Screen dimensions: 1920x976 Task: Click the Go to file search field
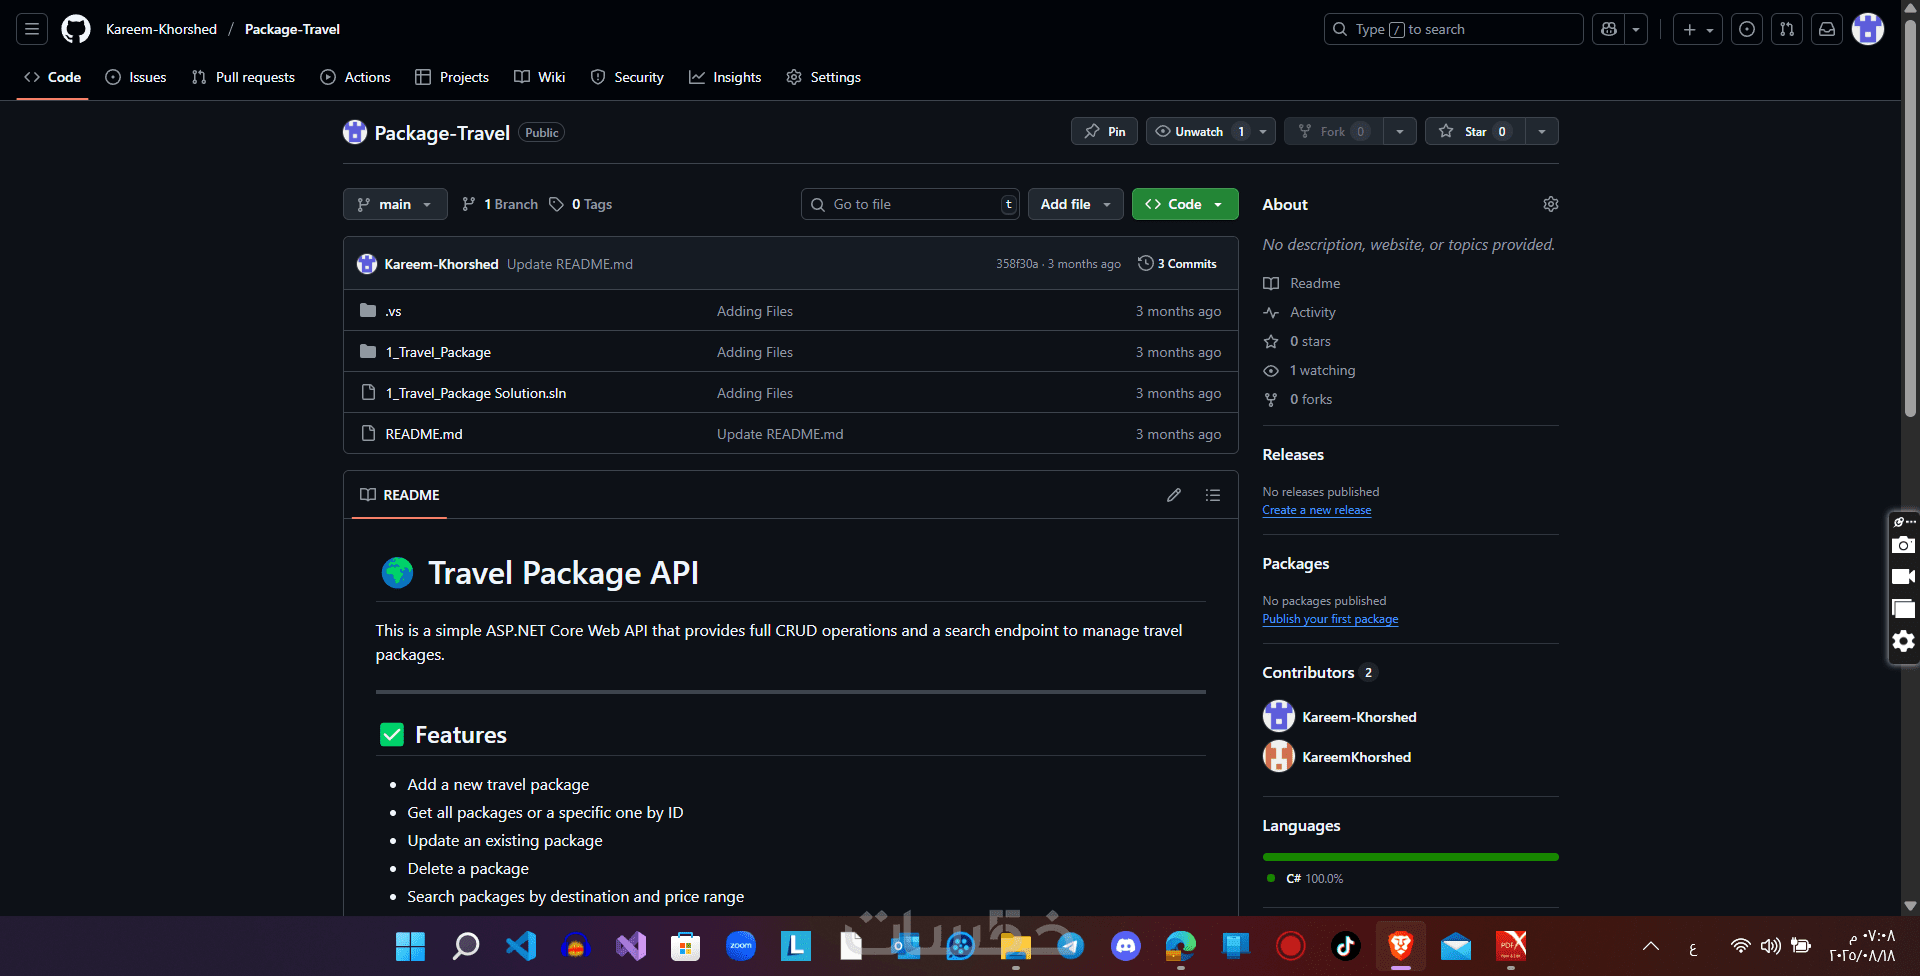910,204
